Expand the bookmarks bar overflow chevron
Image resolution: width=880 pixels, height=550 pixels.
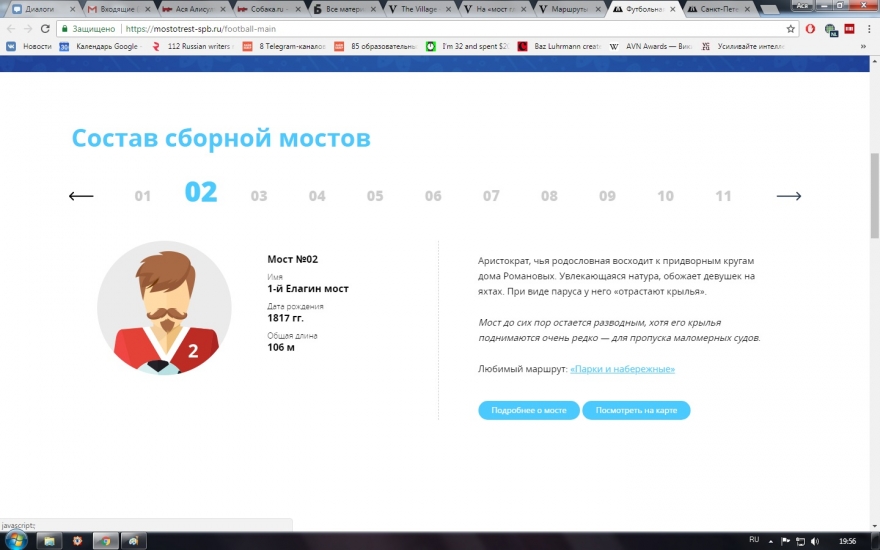[863, 46]
